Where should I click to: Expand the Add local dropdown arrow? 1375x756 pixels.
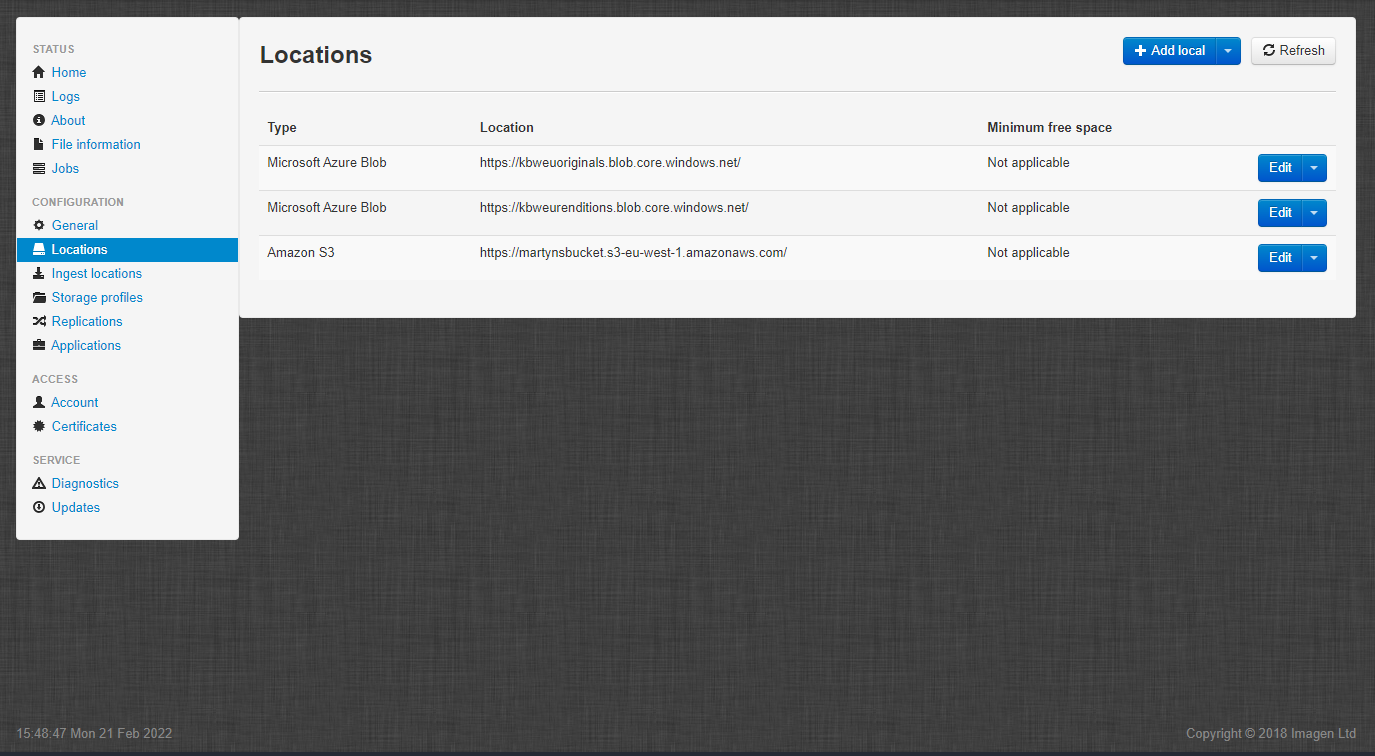[1229, 51]
